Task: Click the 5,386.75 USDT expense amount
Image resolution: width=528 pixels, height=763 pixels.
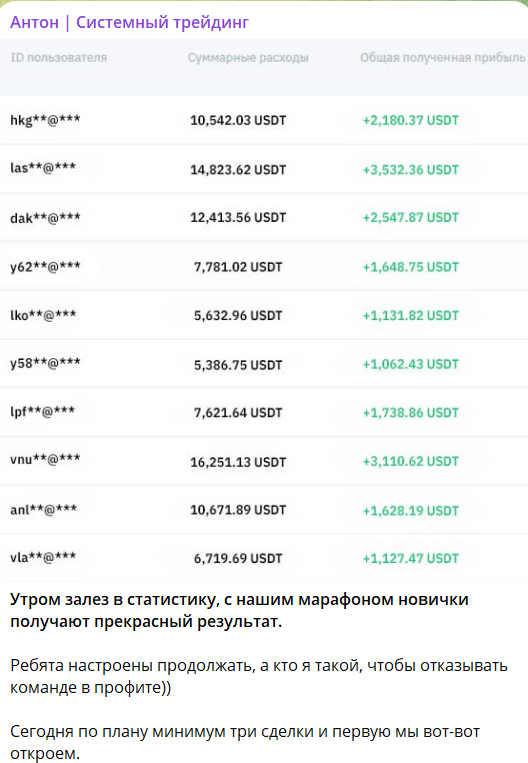Action: [238, 365]
